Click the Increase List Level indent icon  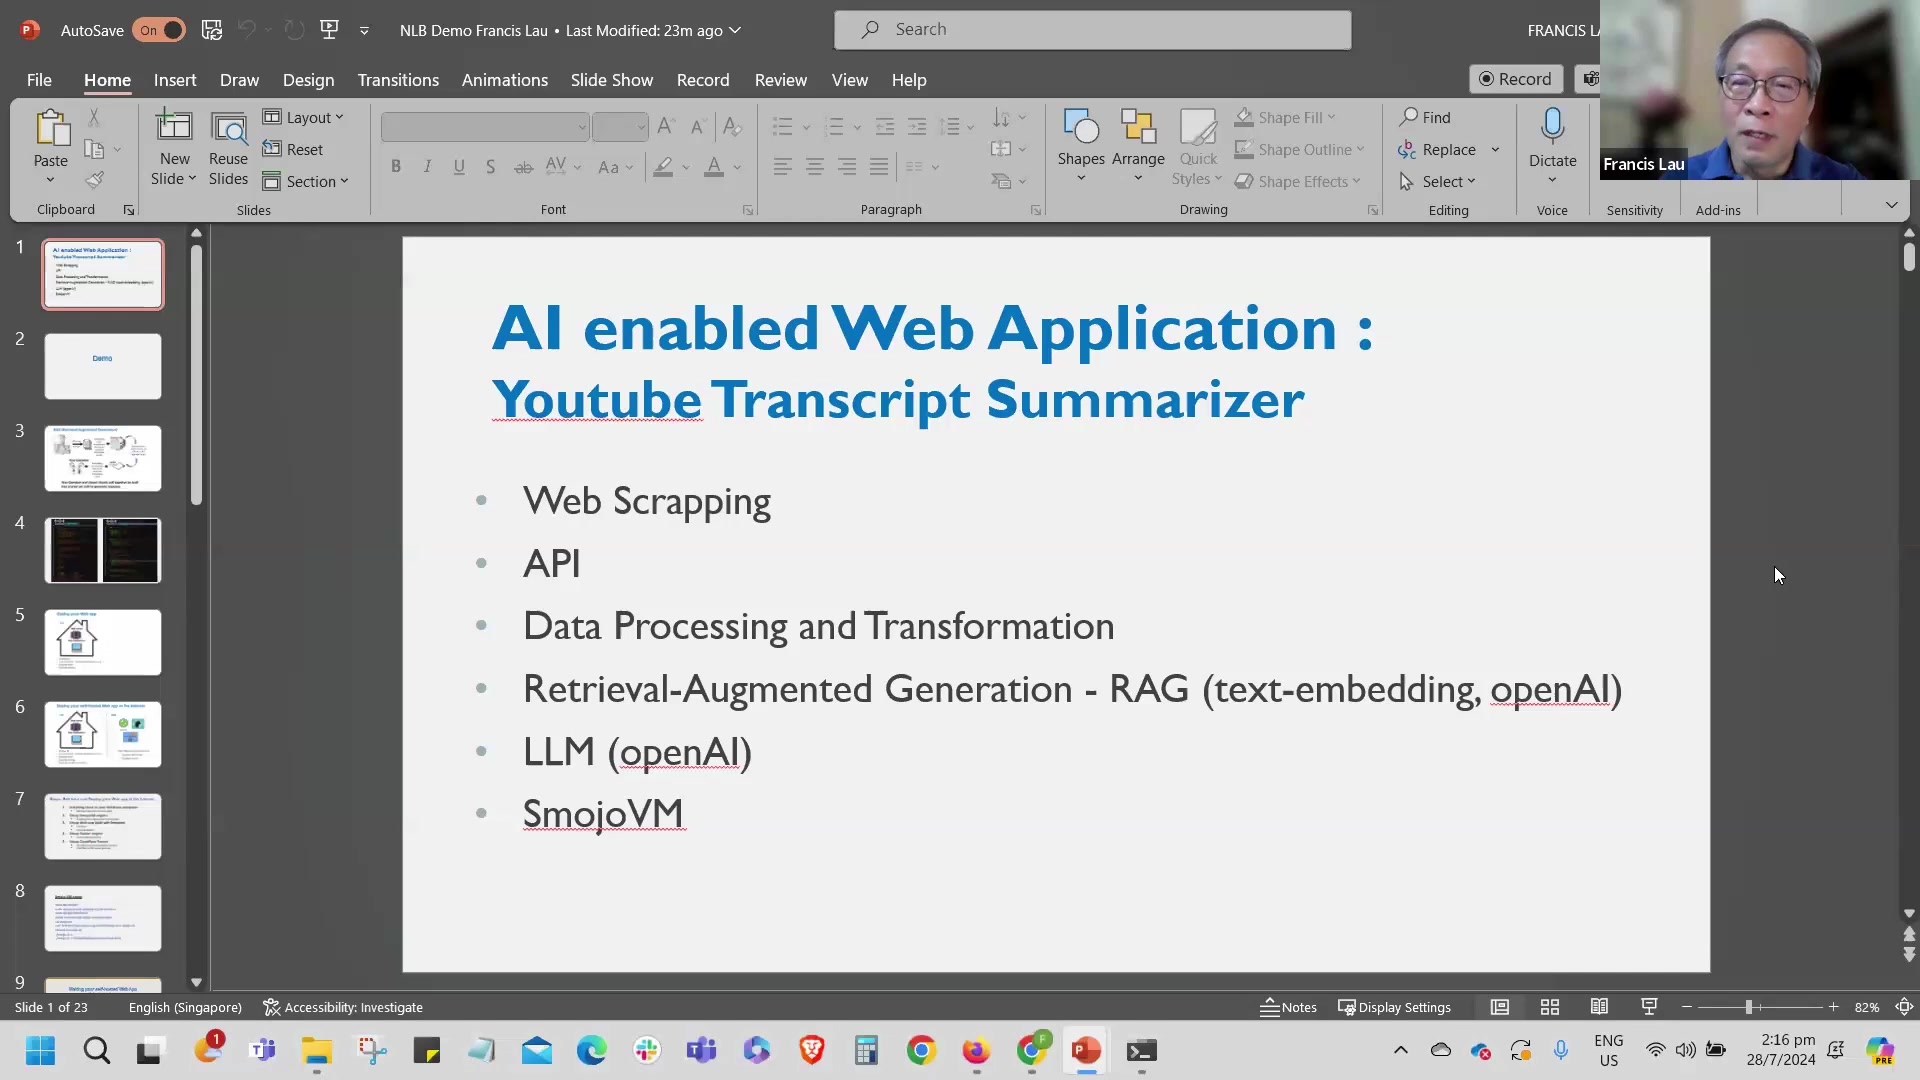click(917, 126)
